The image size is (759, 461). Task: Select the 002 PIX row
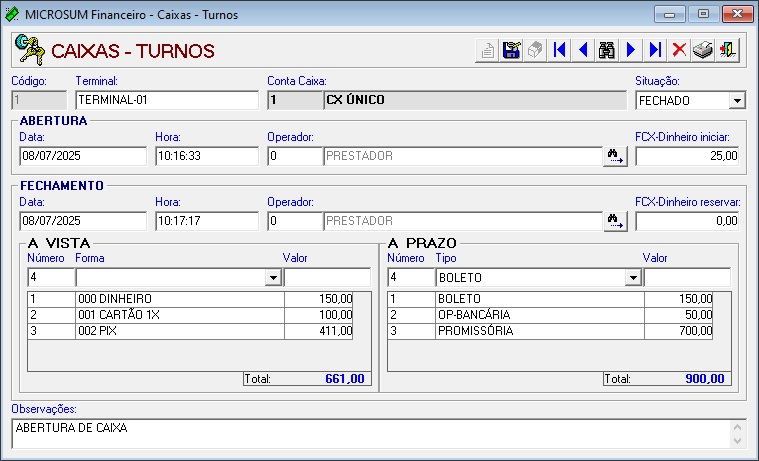190,331
